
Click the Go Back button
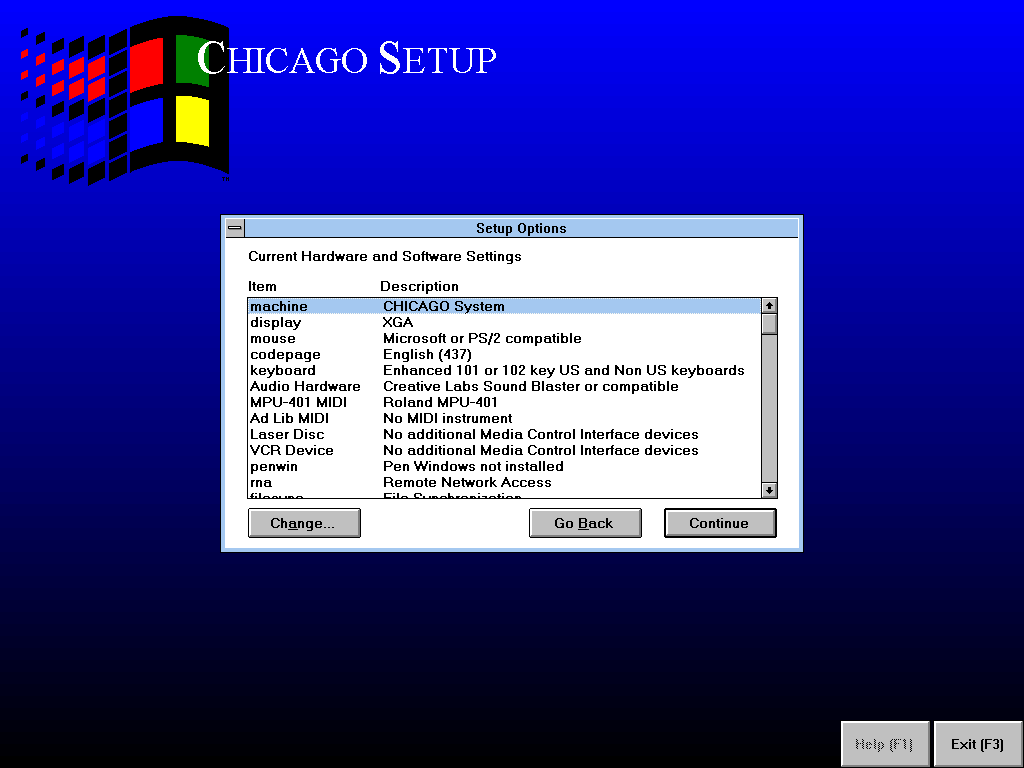(585, 523)
